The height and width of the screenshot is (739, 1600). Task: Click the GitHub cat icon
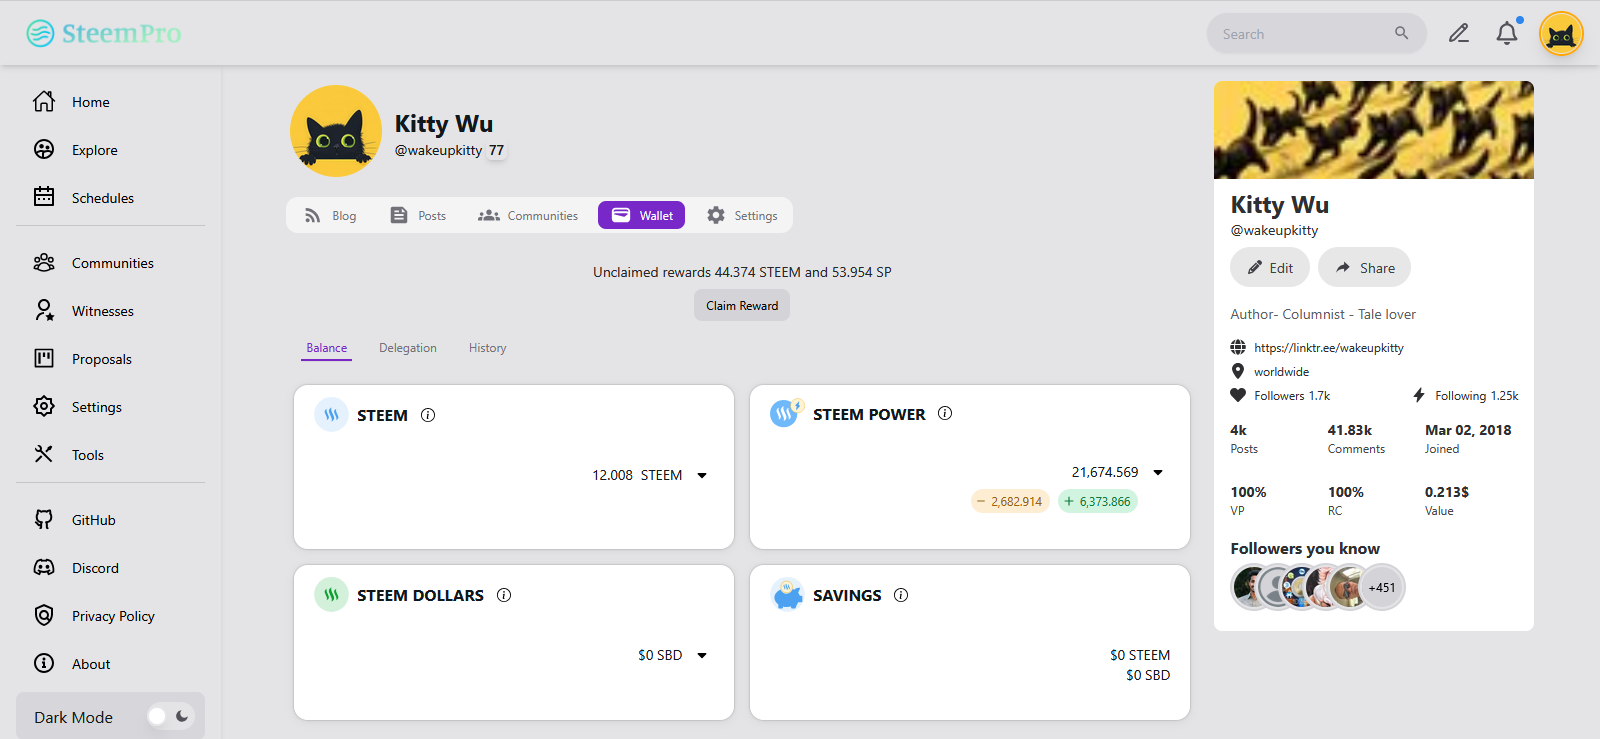[44, 520]
